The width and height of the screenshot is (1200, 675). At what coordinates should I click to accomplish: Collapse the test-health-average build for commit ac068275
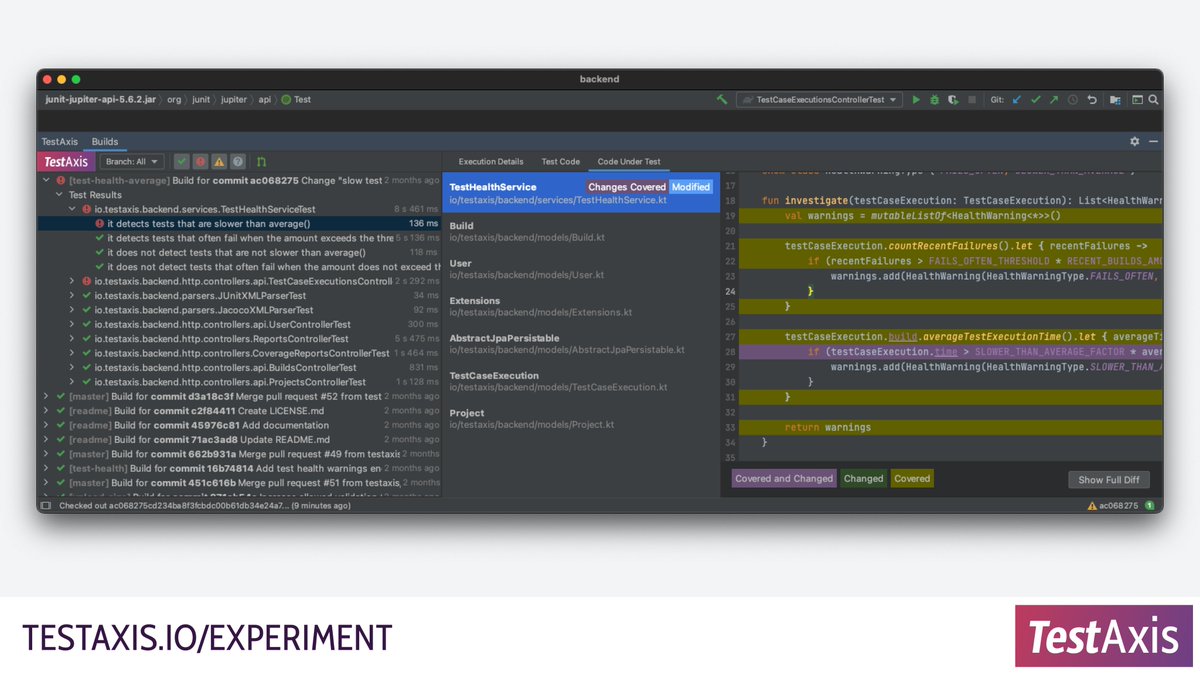click(x=46, y=181)
